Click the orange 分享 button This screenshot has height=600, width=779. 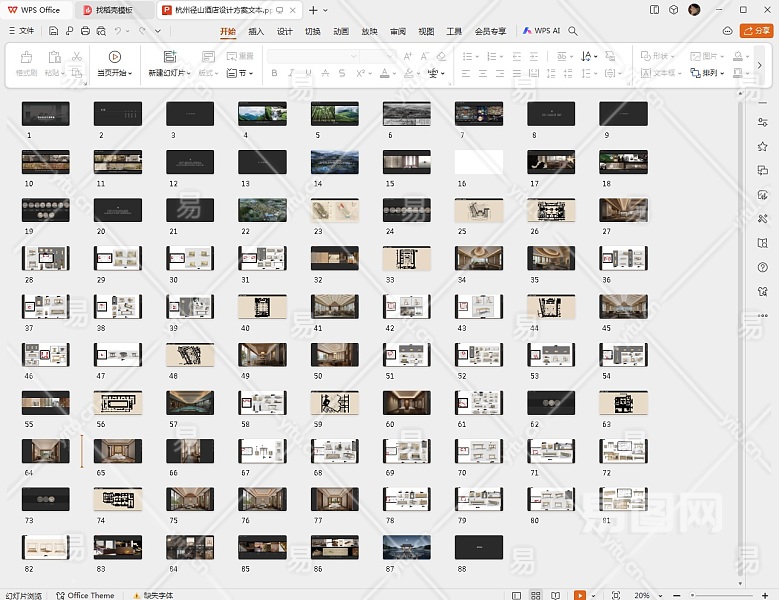756,31
